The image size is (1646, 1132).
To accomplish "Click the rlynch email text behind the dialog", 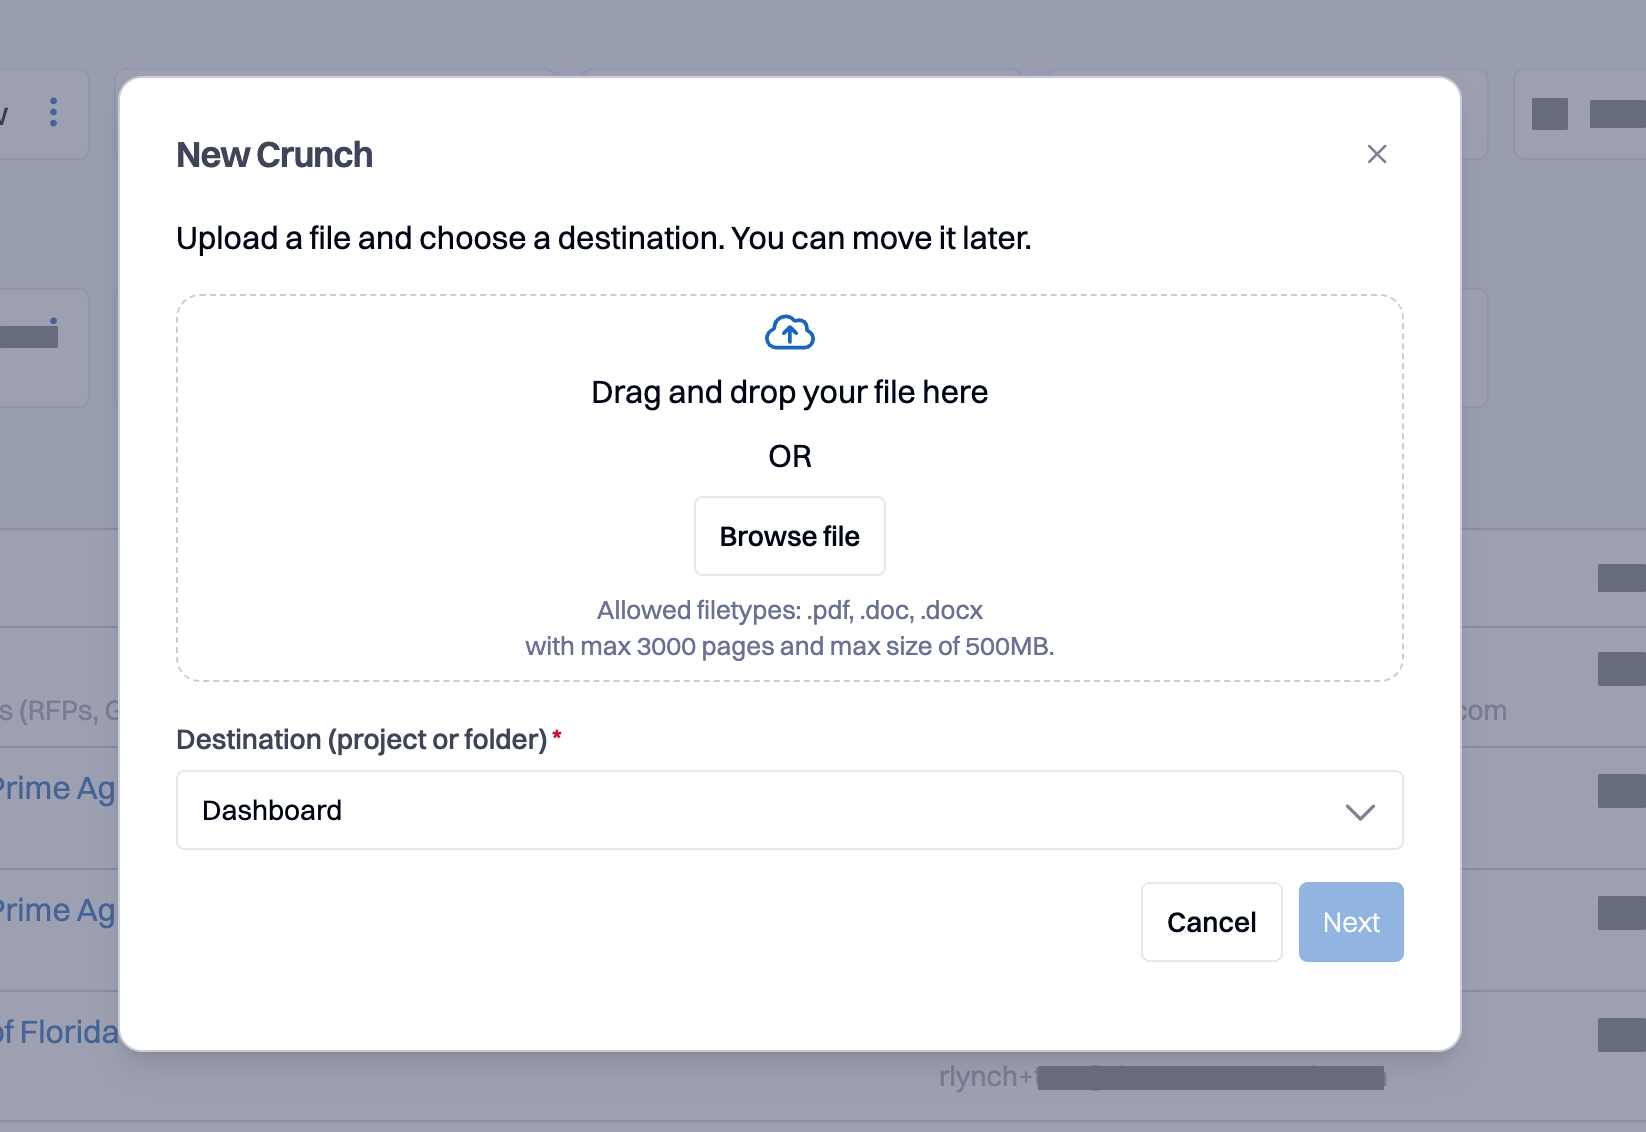I will [1162, 1077].
